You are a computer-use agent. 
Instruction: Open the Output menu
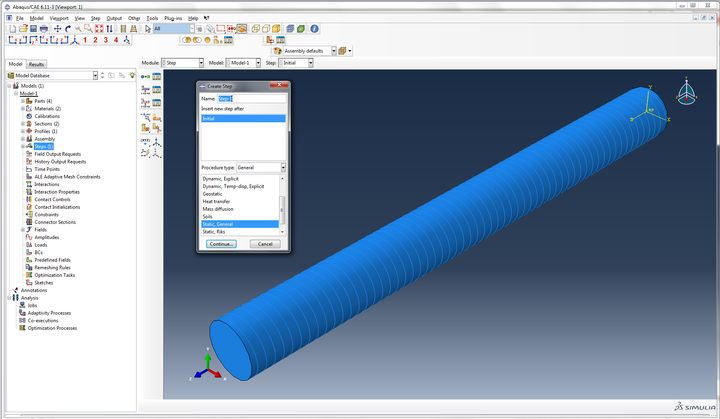pyautogui.click(x=114, y=18)
